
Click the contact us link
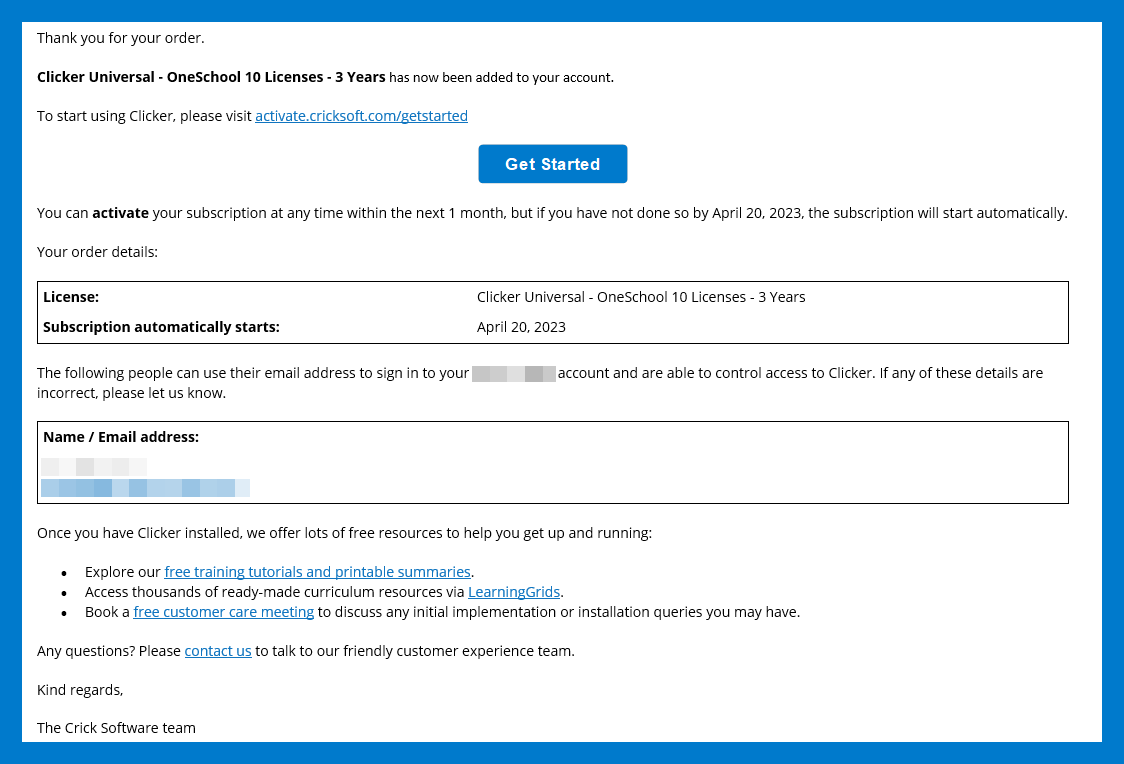(x=218, y=651)
